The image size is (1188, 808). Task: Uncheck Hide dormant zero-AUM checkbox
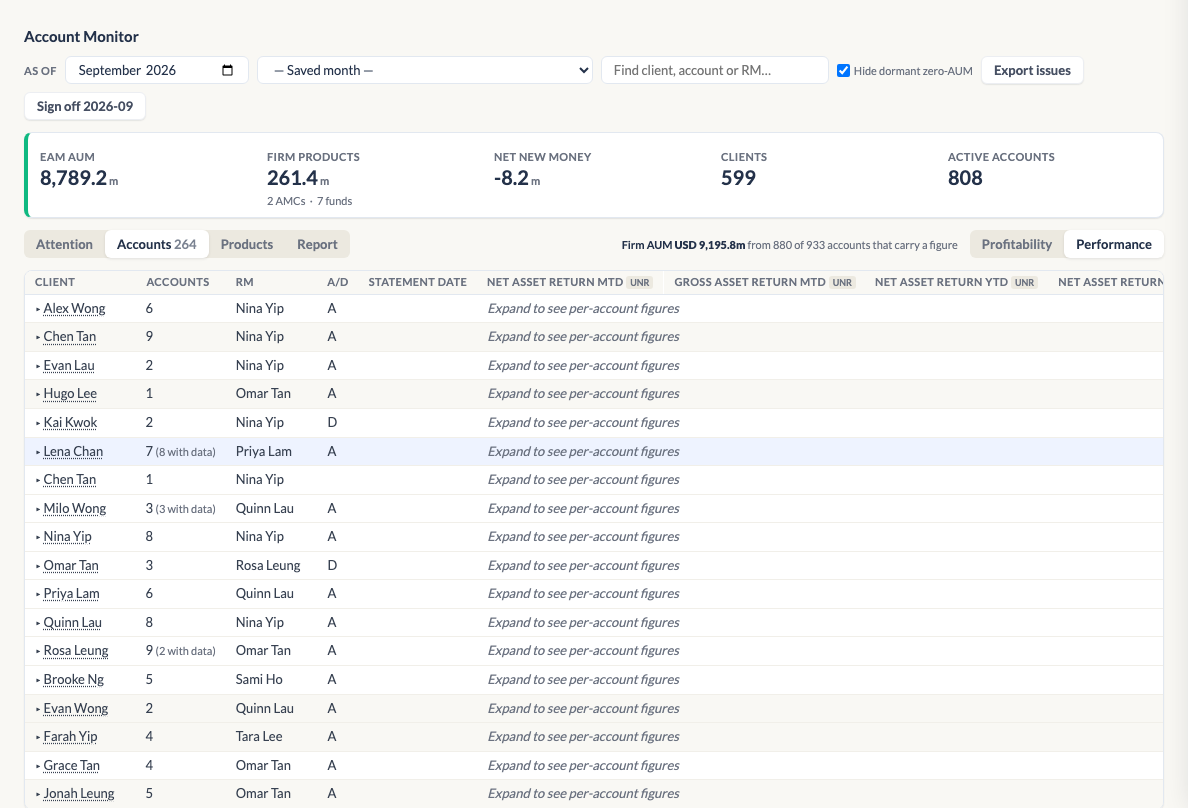click(843, 70)
